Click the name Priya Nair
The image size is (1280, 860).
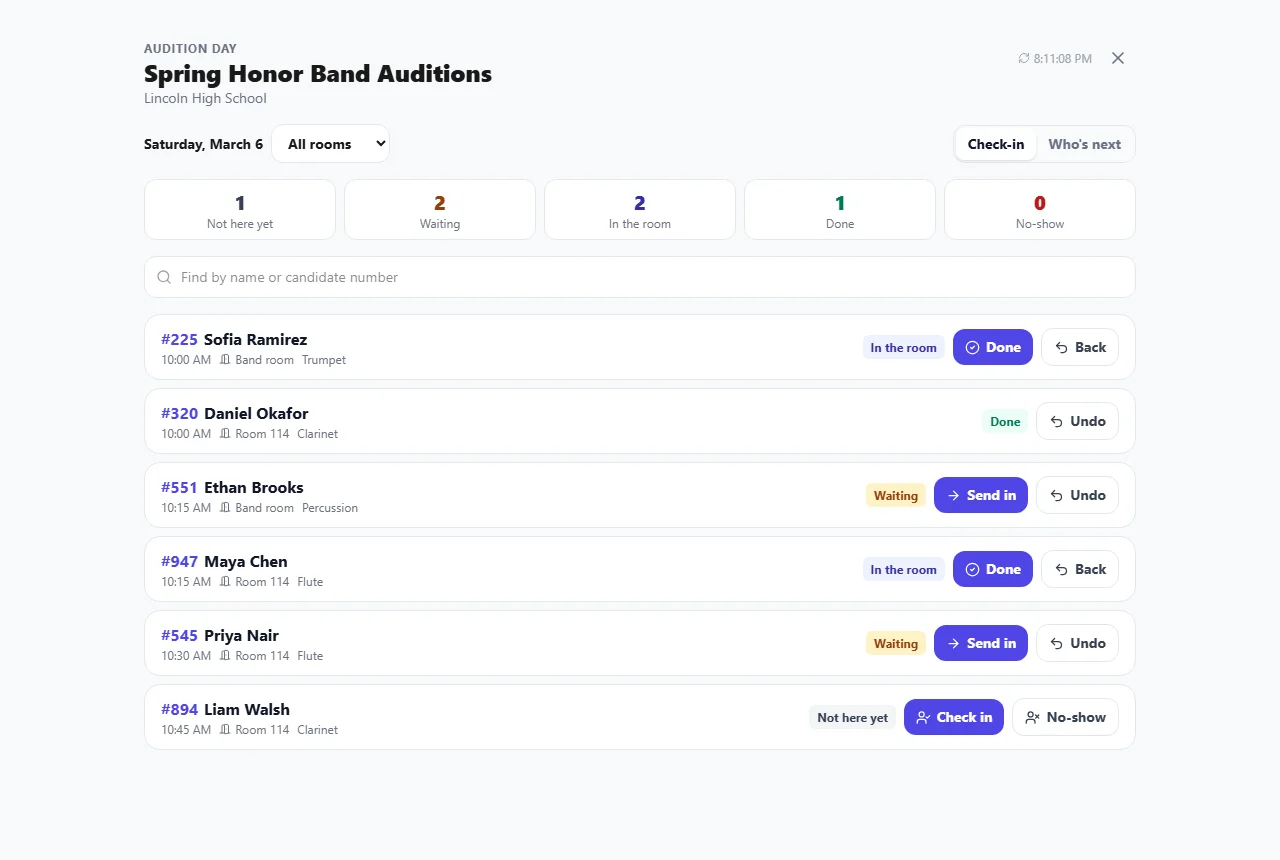click(x=241, y=636)
